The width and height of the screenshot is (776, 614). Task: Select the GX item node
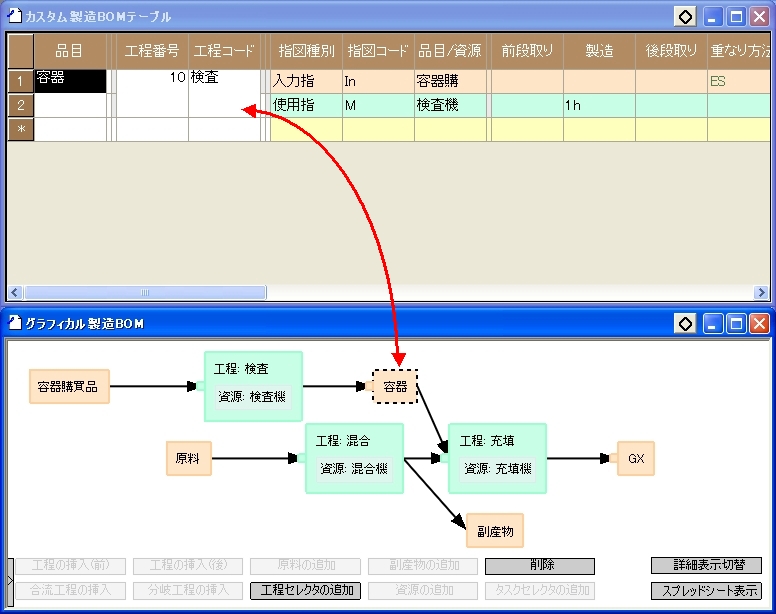pyautogui.click(x=636, y=459)
